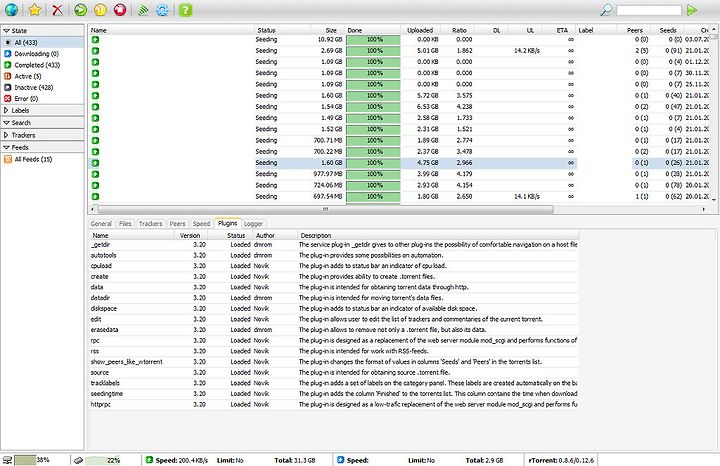
Task: Open help with the green question-mark icon
Action: (186, 10)
